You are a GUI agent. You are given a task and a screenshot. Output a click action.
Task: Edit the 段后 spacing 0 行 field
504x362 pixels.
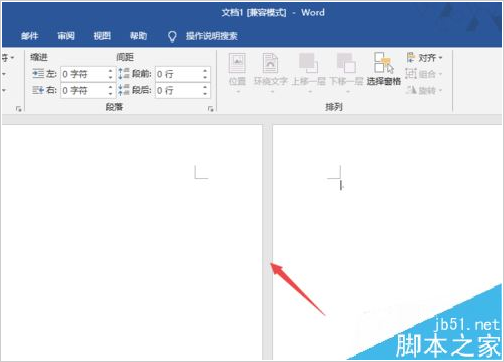(x=183, y=90)
